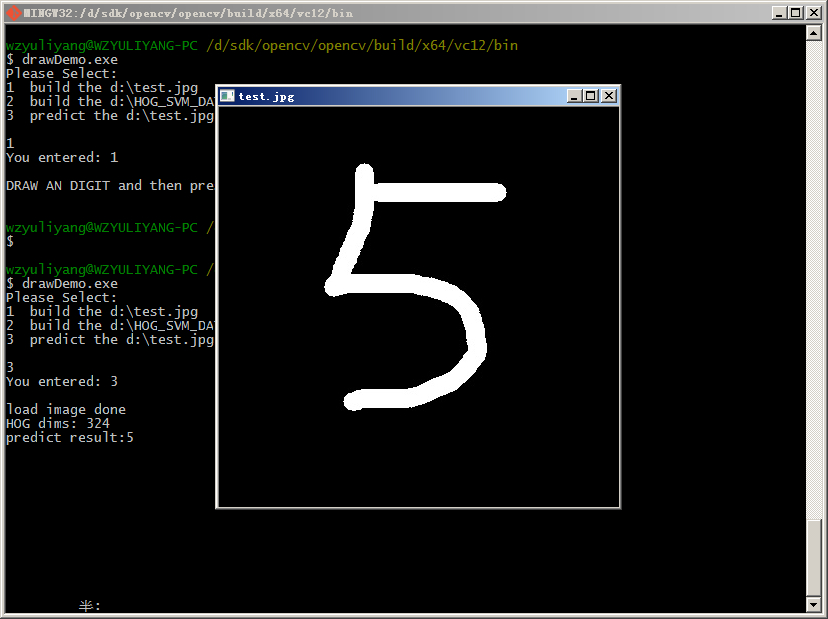Click the 'HOG dims: 324' status line

click(58, 423)
